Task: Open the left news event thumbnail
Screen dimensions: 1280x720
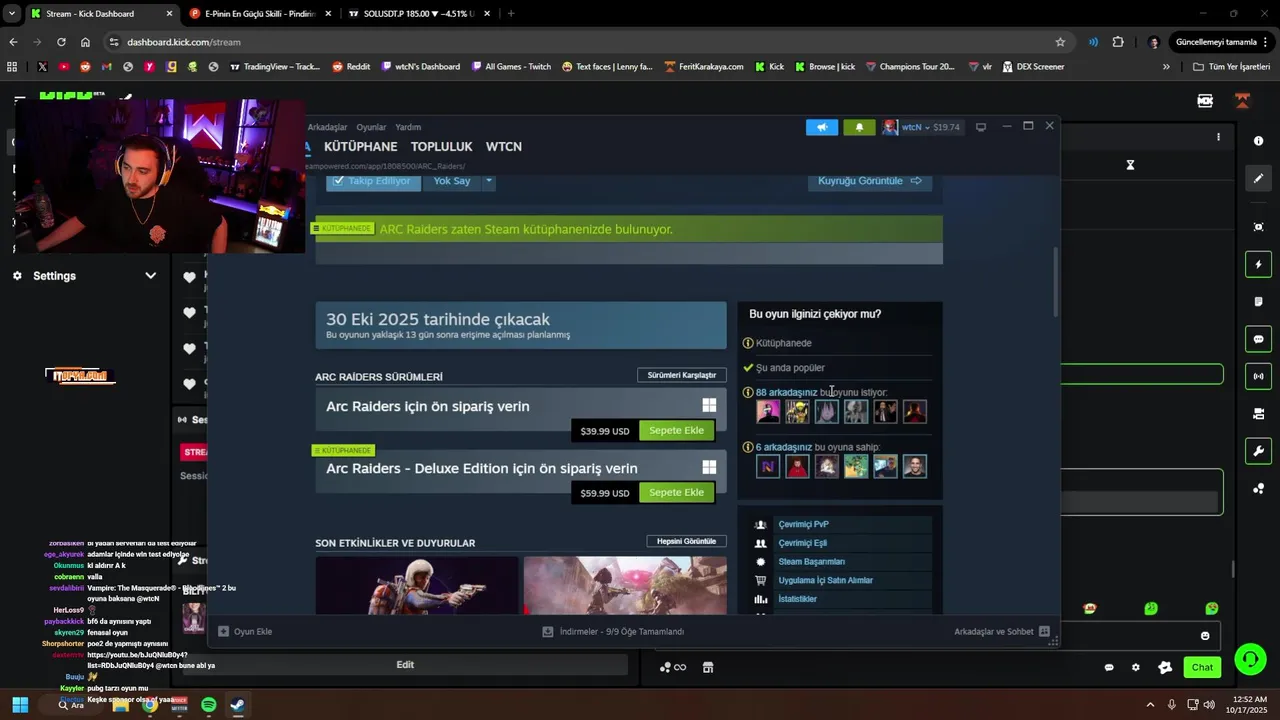Action: tap(417, 585)
